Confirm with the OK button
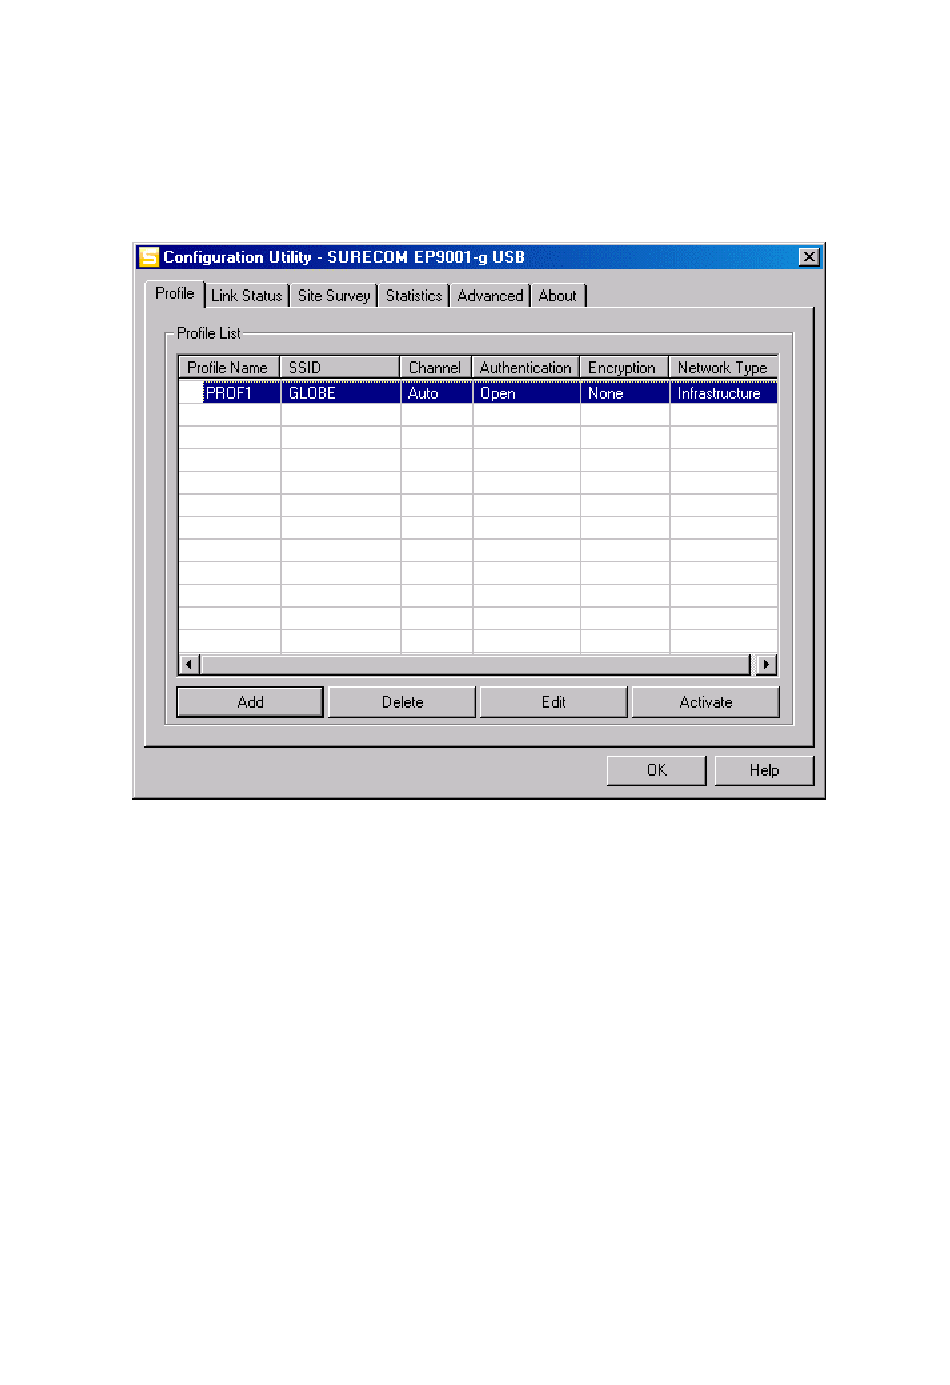Viewport: 950px width, 1385px height. tap(656, 770)
